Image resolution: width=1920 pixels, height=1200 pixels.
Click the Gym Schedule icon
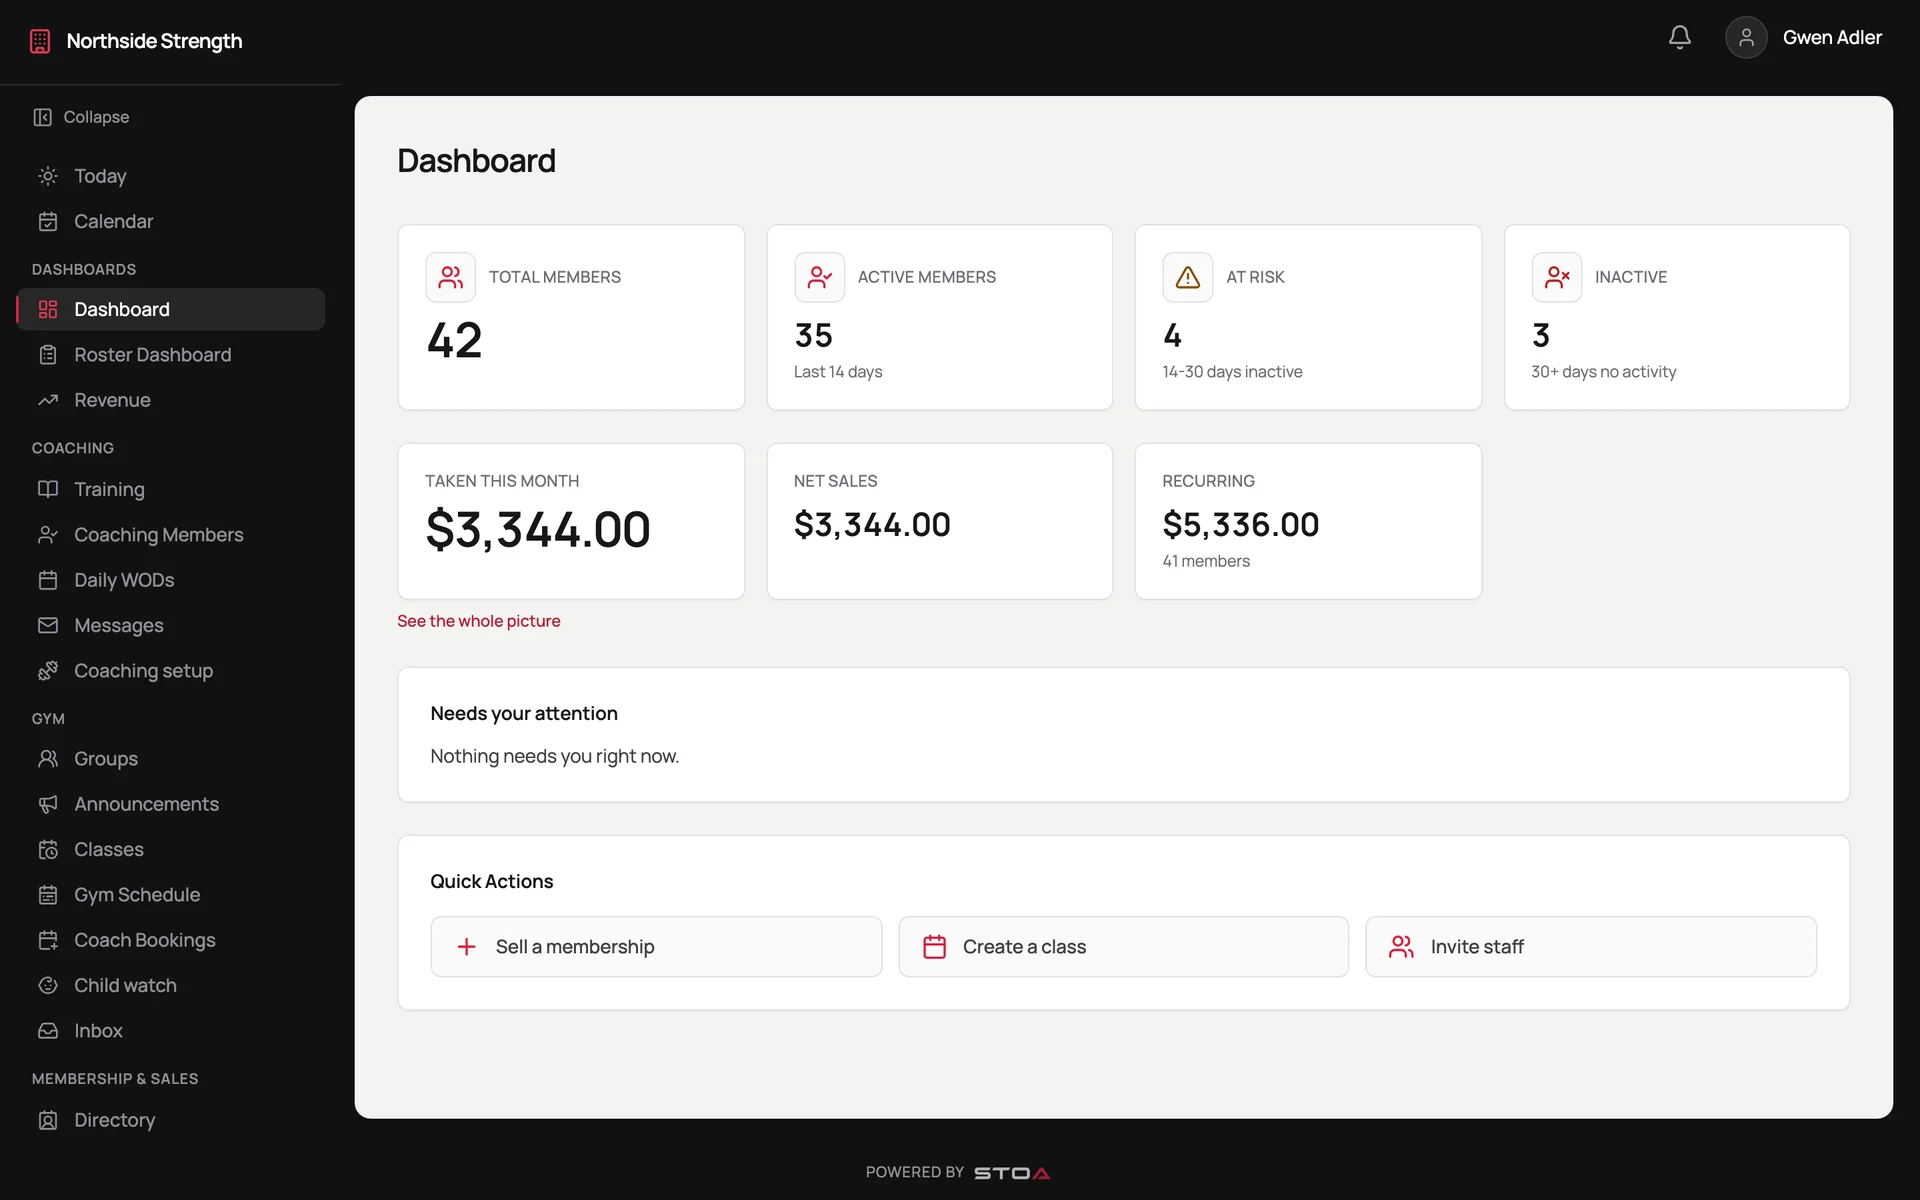tap(48, 895)
